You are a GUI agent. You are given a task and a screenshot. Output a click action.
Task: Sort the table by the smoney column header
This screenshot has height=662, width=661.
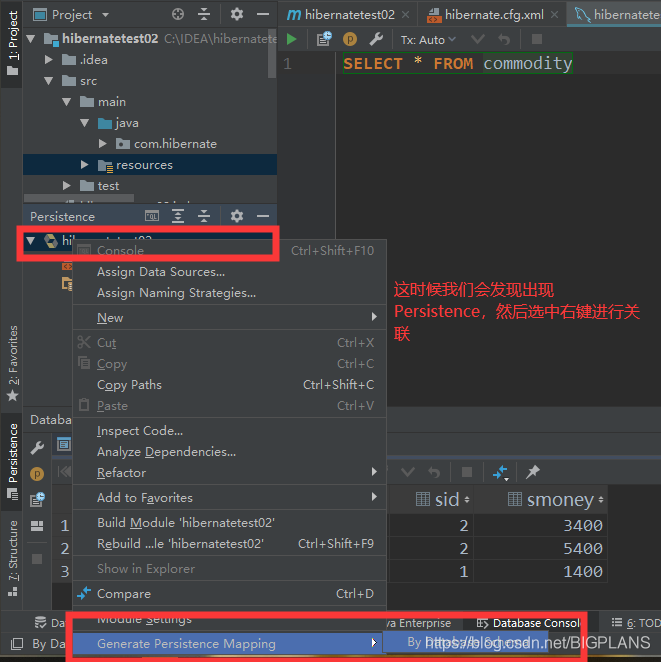558,499
